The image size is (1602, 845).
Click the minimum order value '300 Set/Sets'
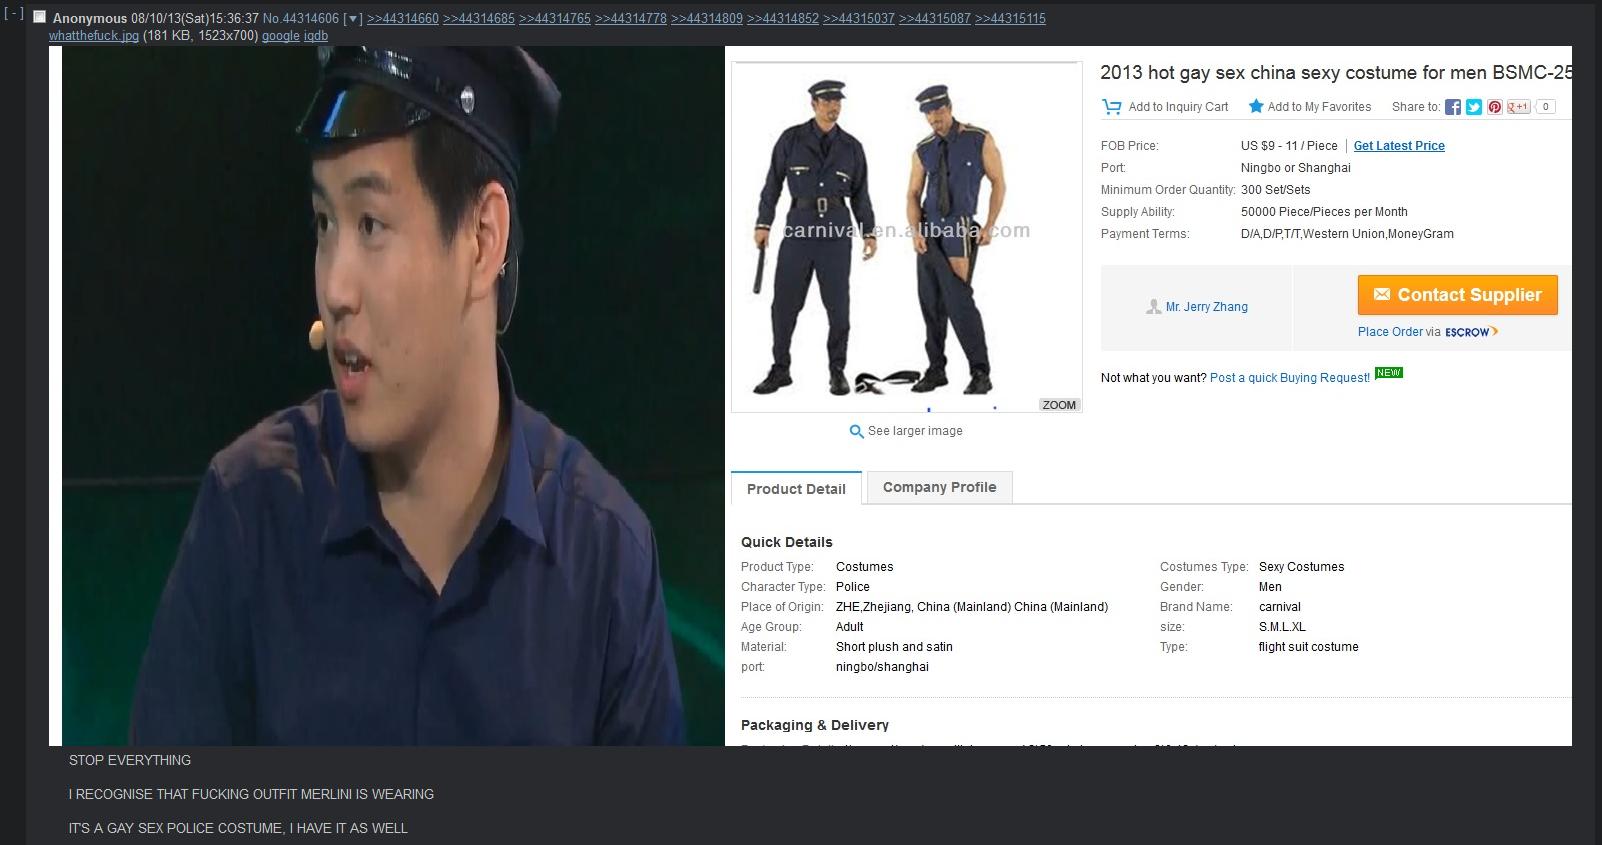click(x=1275, y=190)
